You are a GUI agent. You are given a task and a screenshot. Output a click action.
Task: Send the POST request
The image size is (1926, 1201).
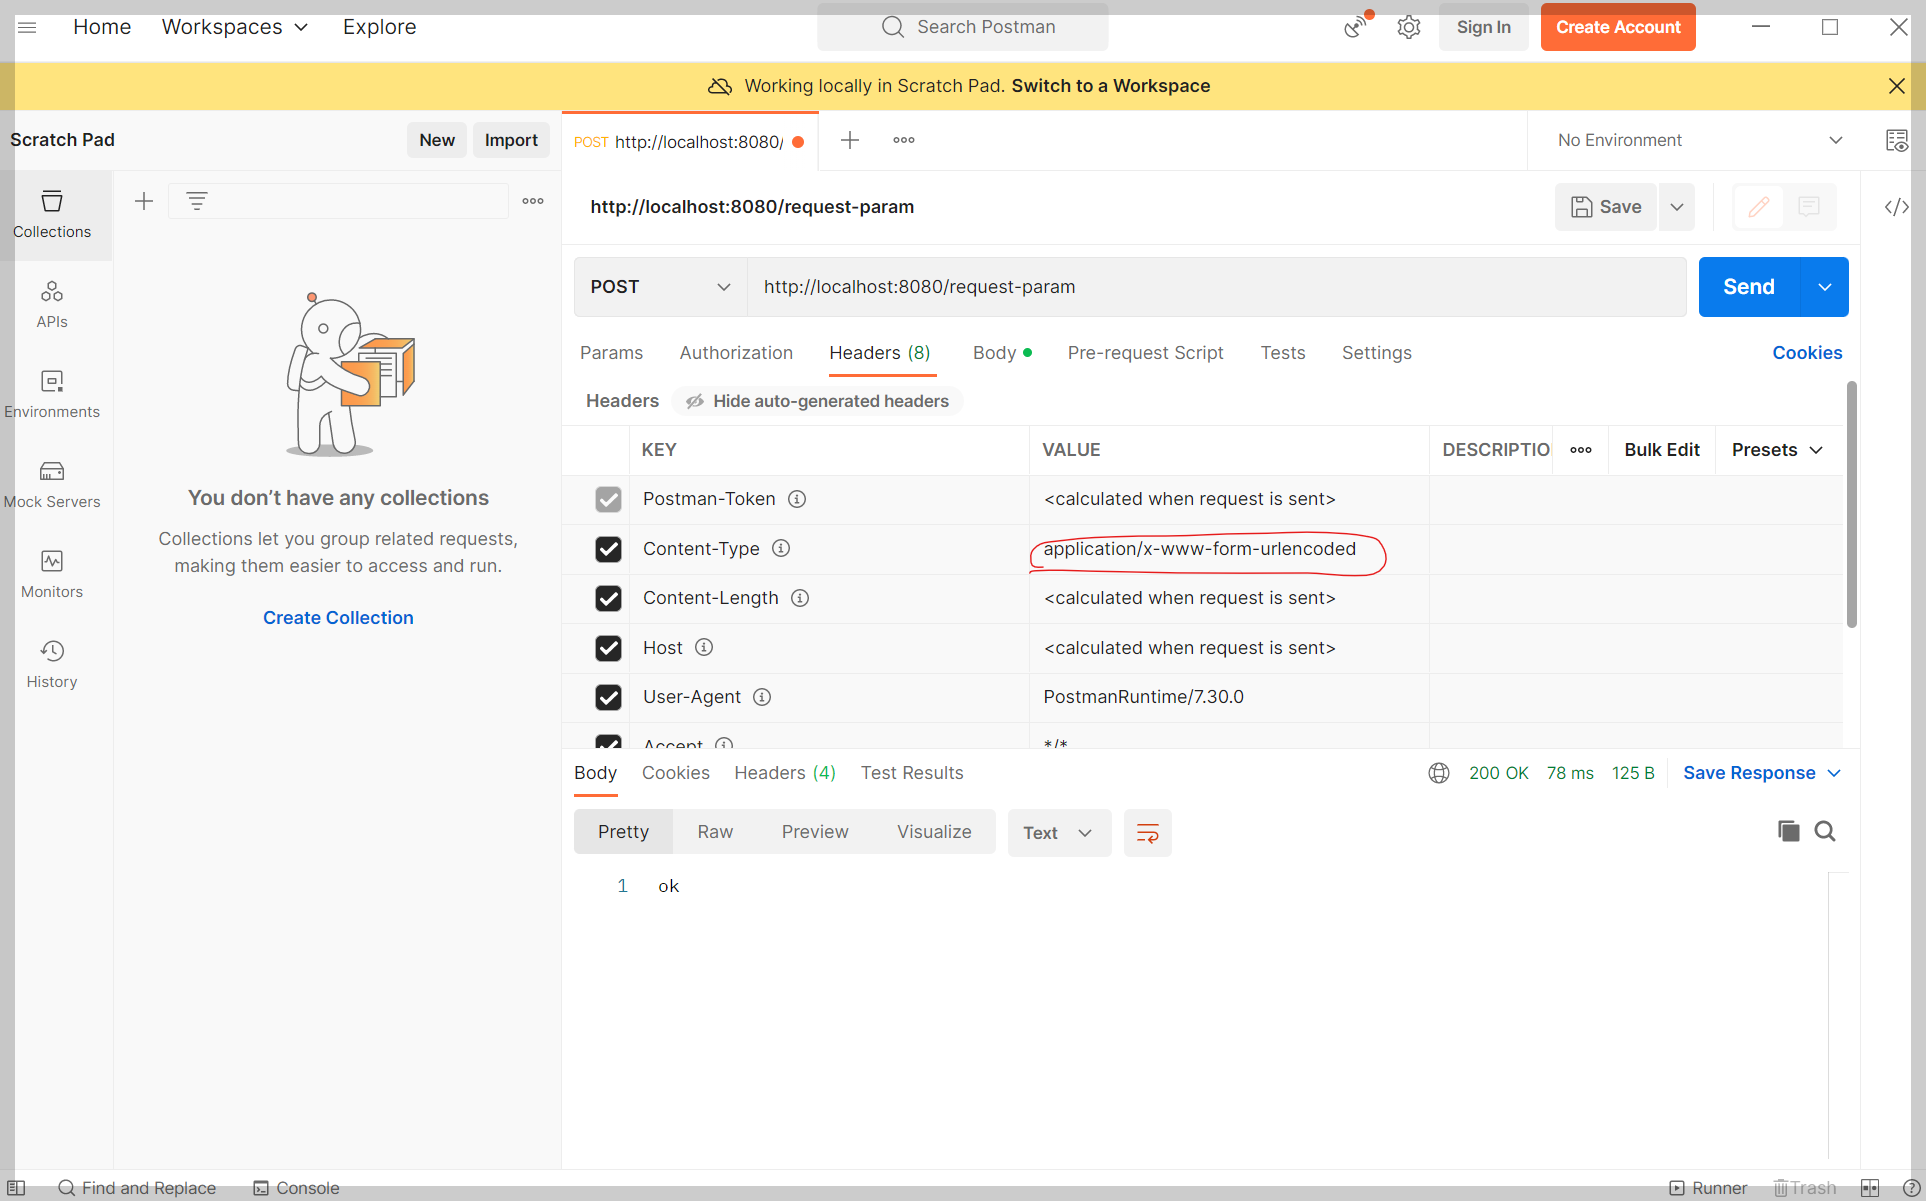point(1749,287)
